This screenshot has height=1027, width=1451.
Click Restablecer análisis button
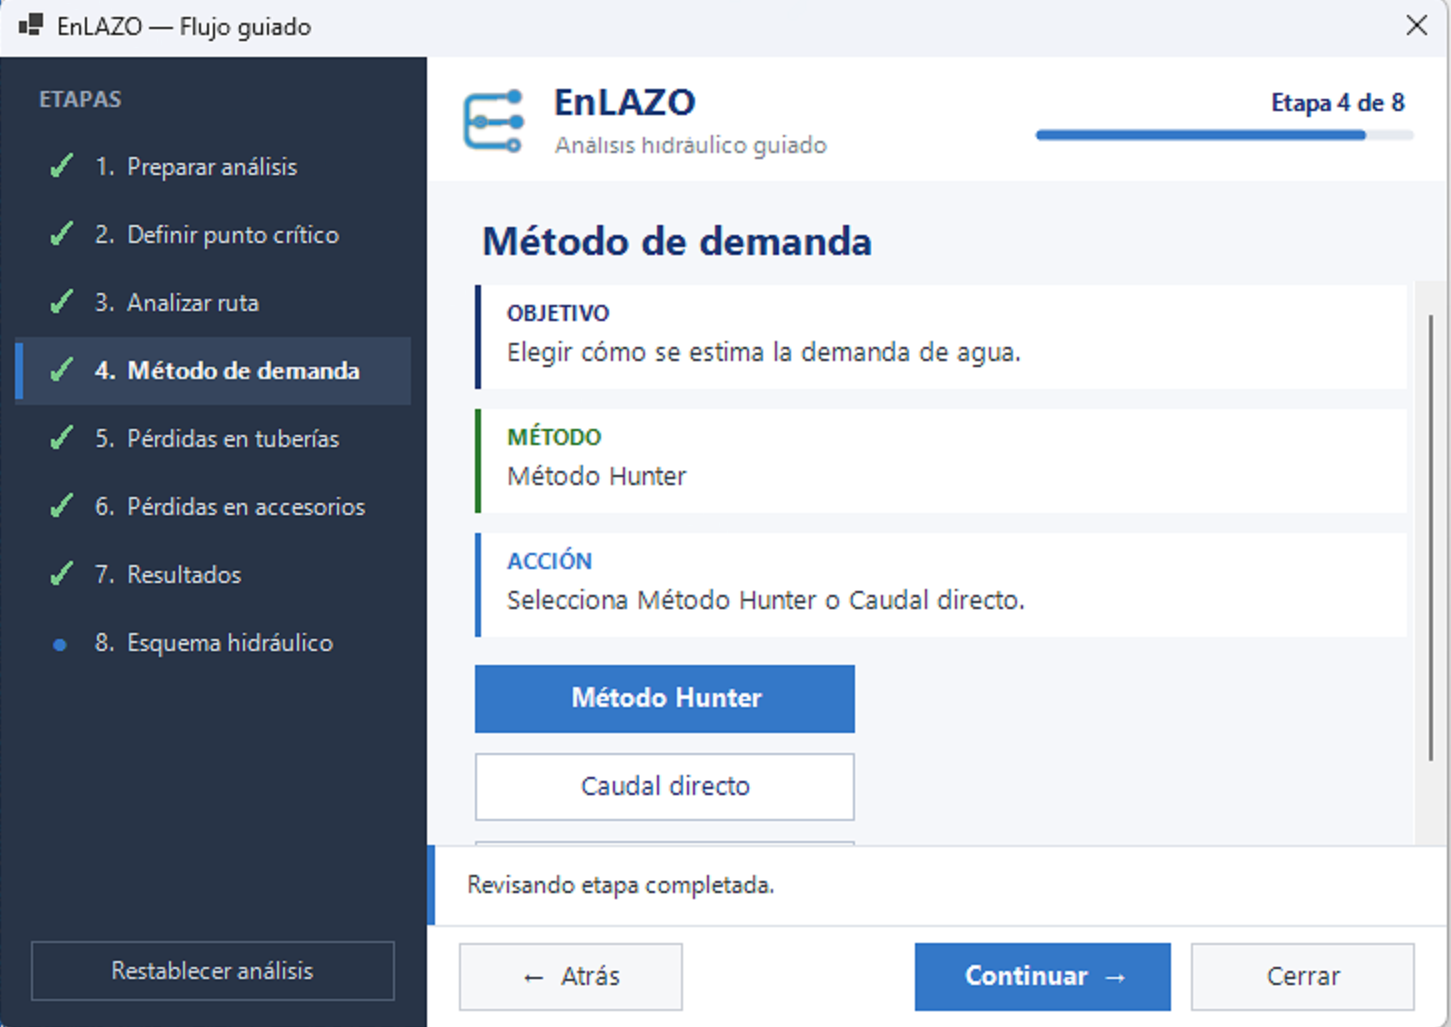213,970
